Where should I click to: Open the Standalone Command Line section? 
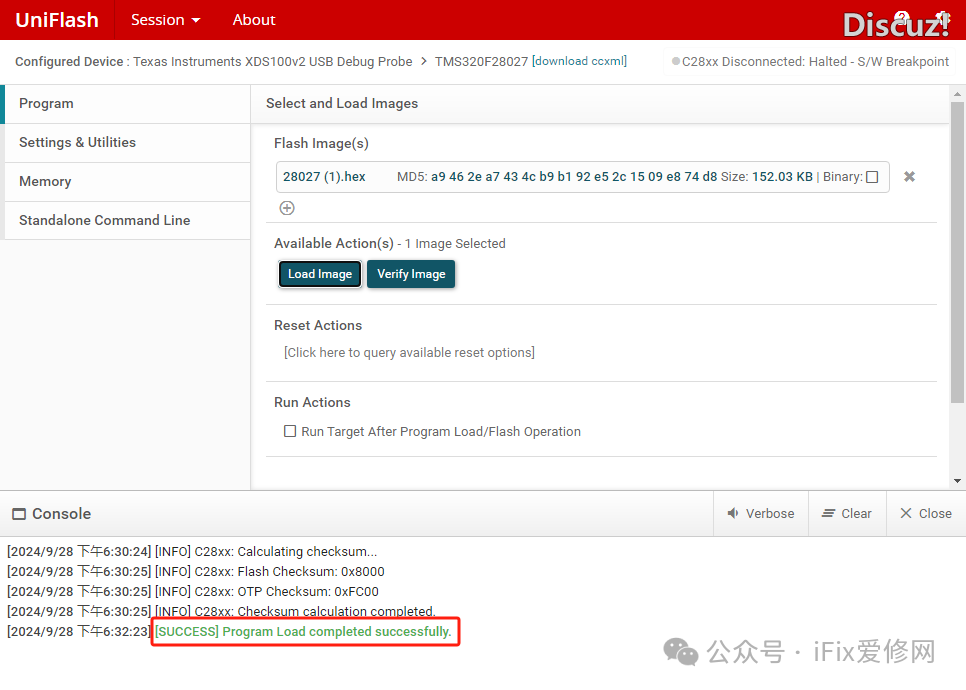pos(104,221)
